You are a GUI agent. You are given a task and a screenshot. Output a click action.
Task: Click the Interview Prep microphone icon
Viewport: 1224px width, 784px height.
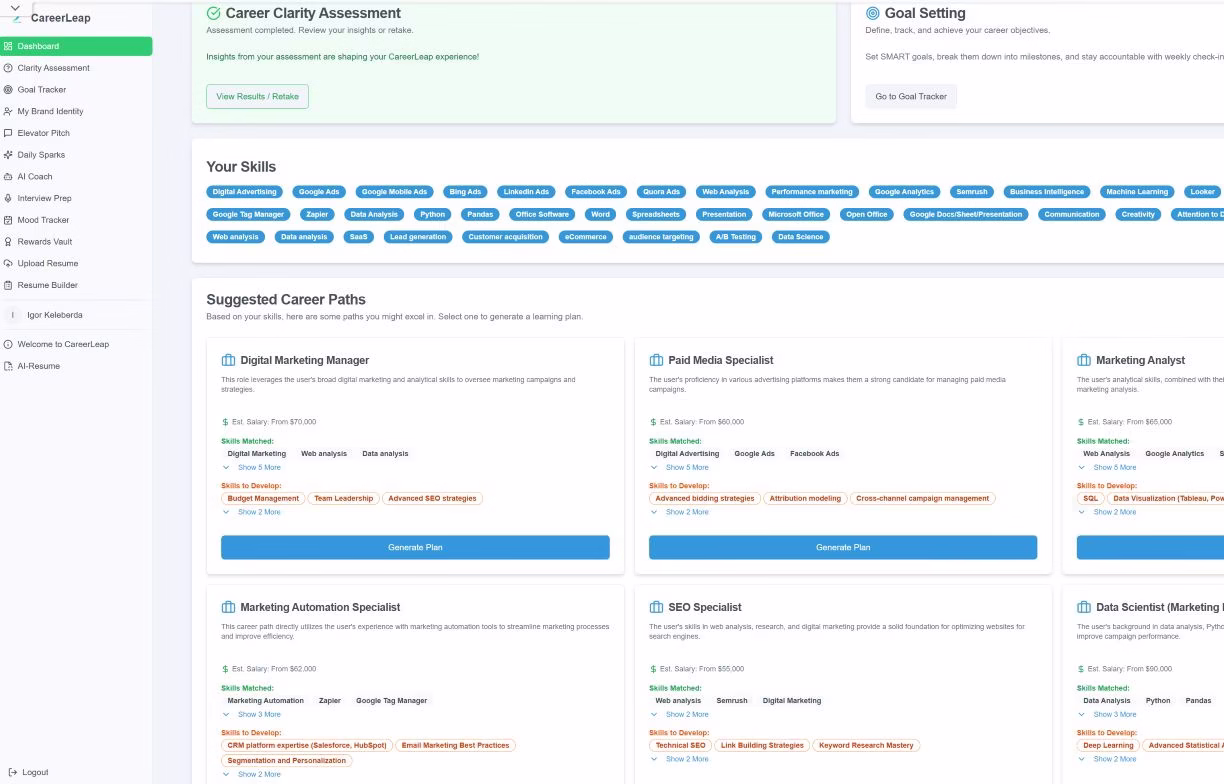8,198
